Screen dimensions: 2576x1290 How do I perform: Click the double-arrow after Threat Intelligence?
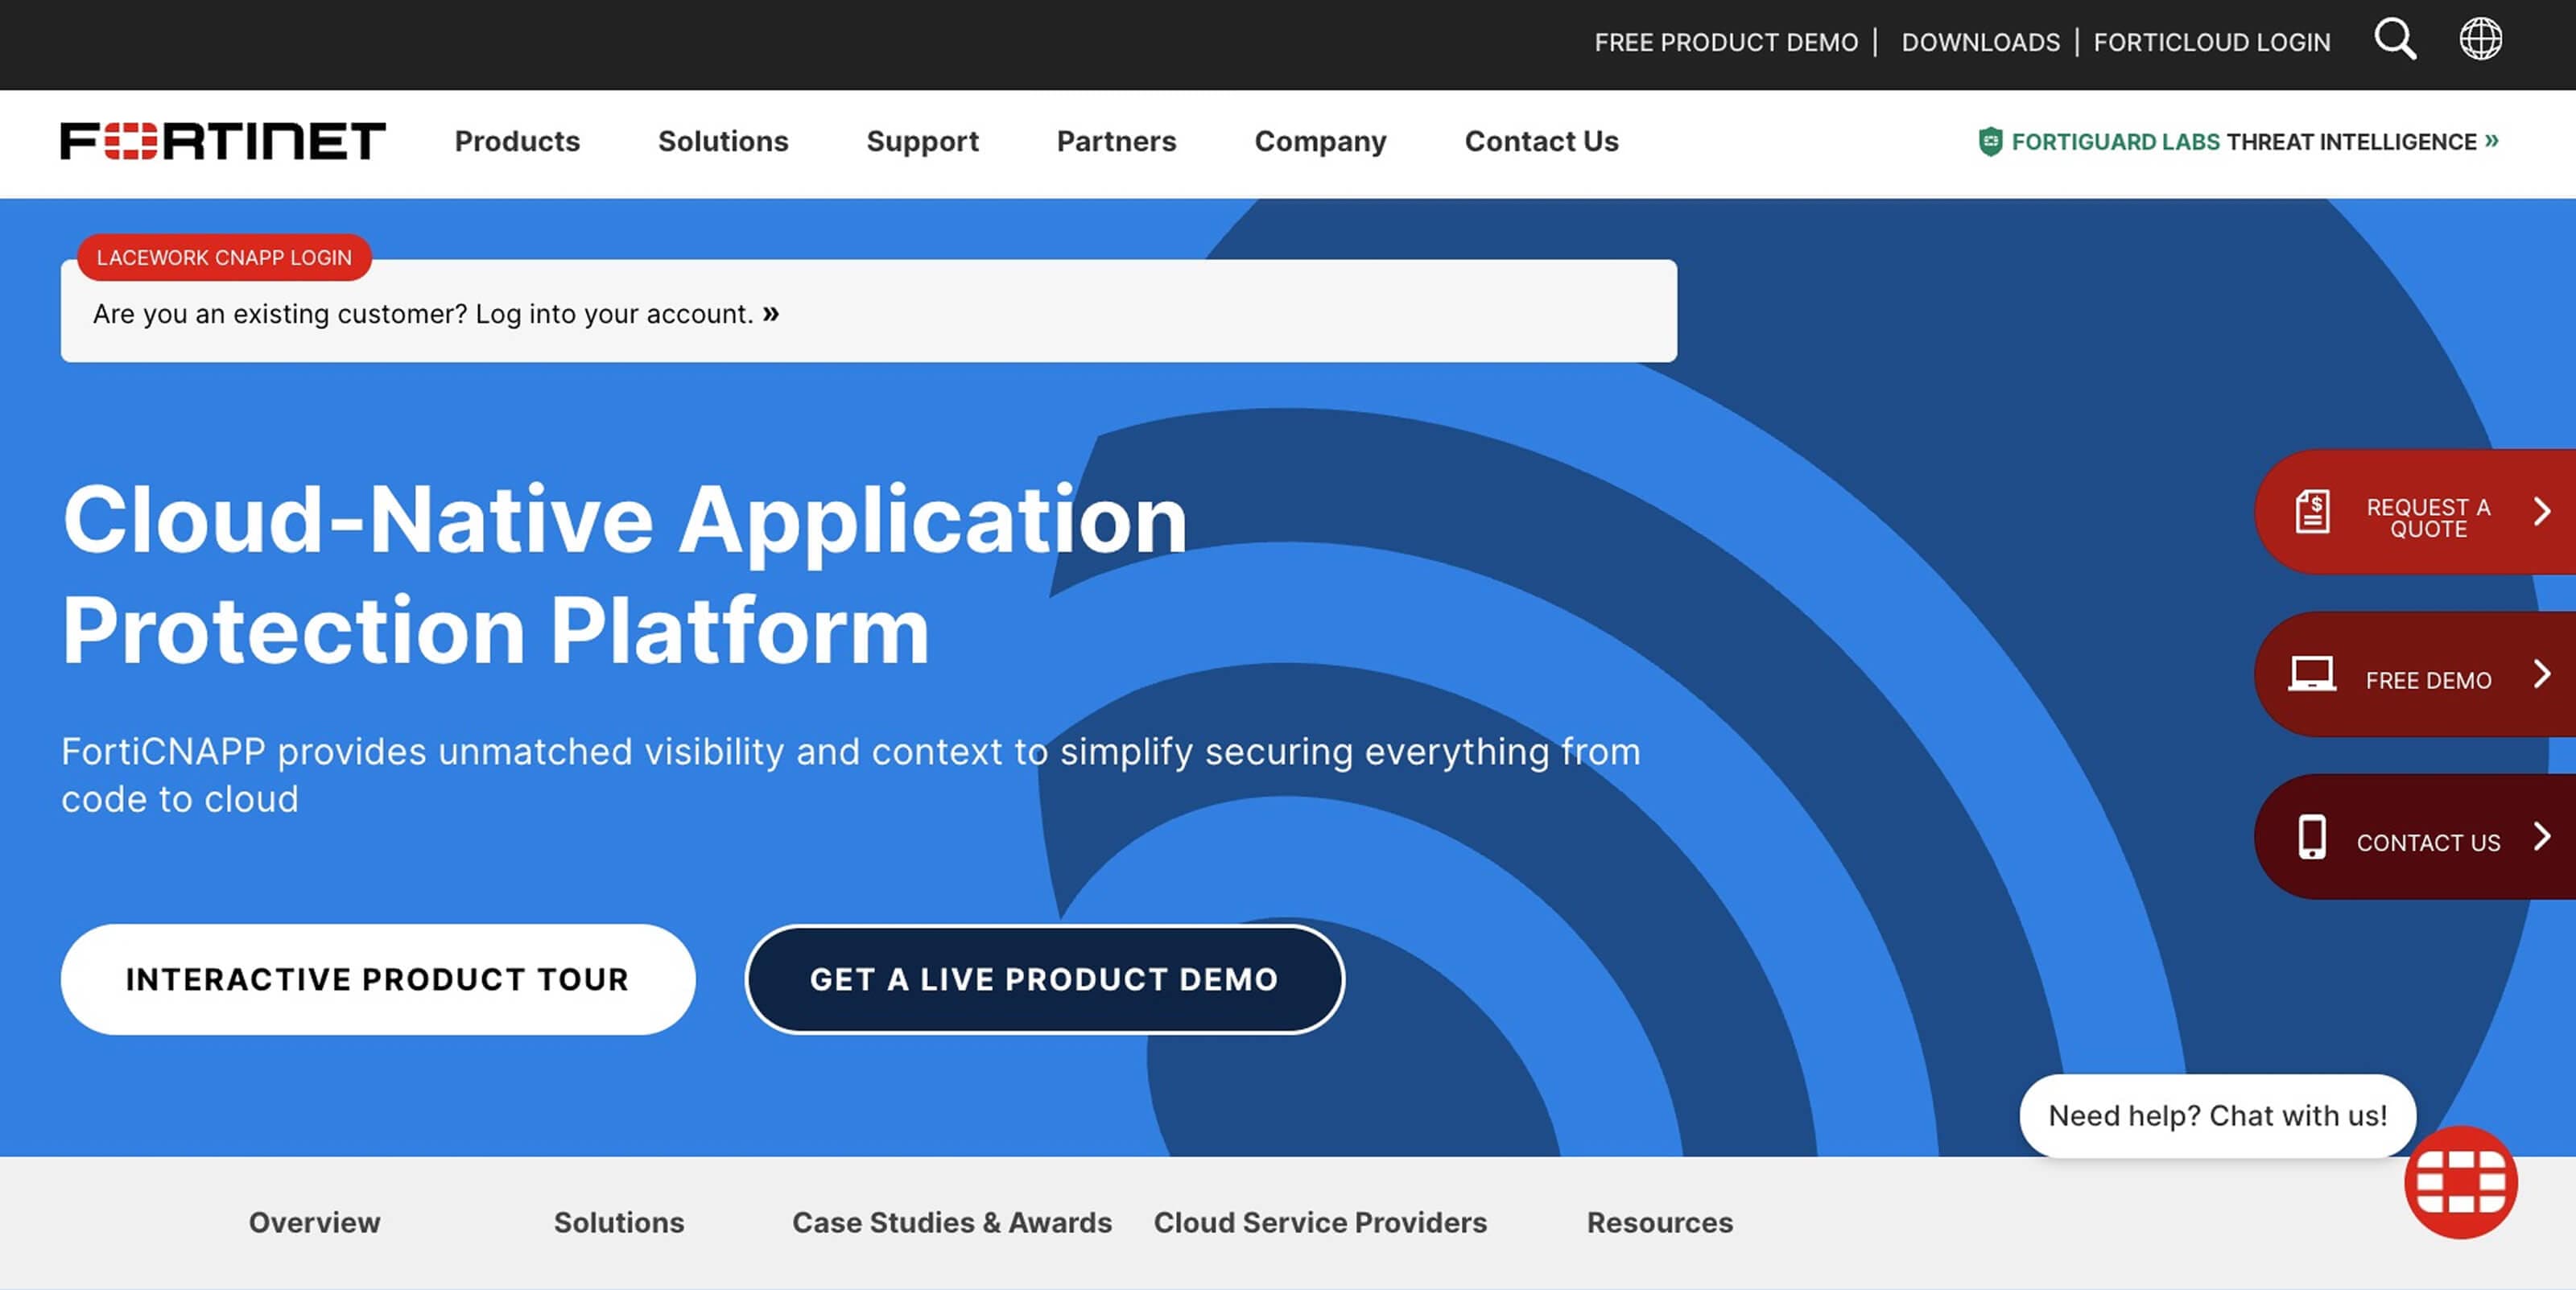(x=2492, y=140)
